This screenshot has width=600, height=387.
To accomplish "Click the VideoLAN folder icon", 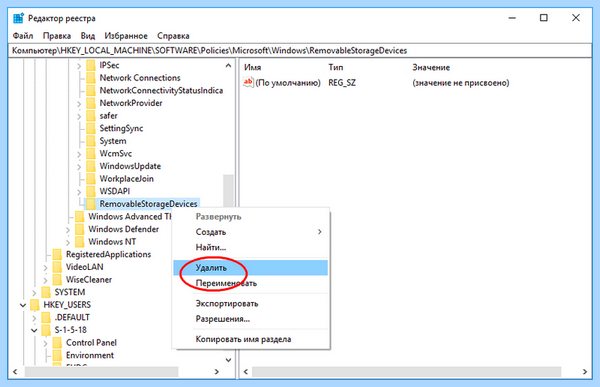I will coord(57,267).
